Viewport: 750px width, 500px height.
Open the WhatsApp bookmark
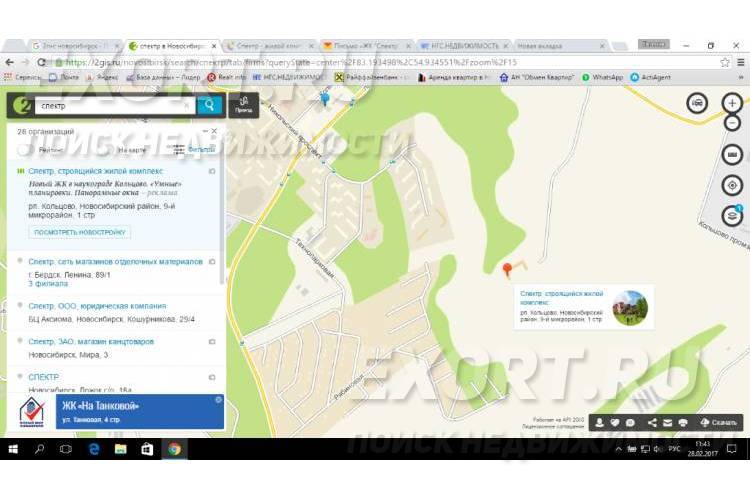click(602, 77)
